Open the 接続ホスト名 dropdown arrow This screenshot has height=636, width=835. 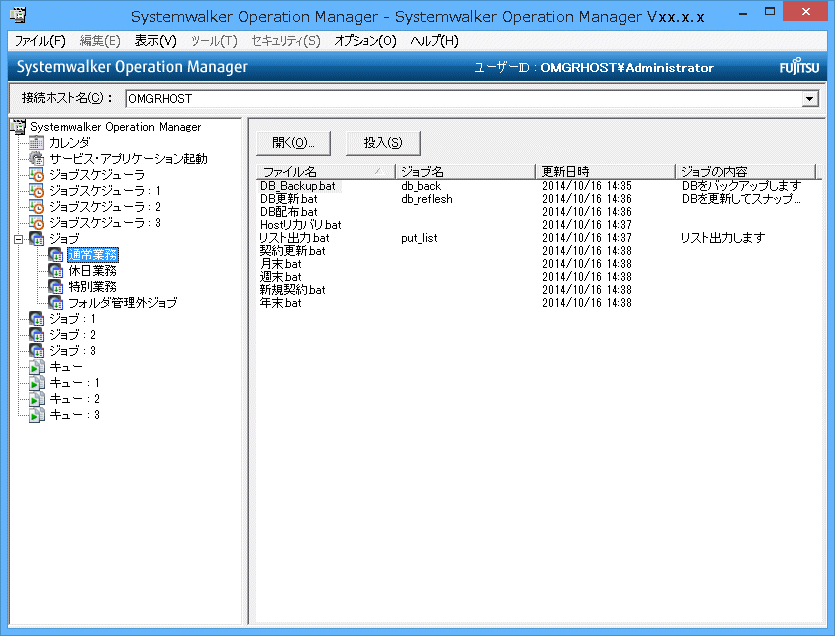point(810,99)
